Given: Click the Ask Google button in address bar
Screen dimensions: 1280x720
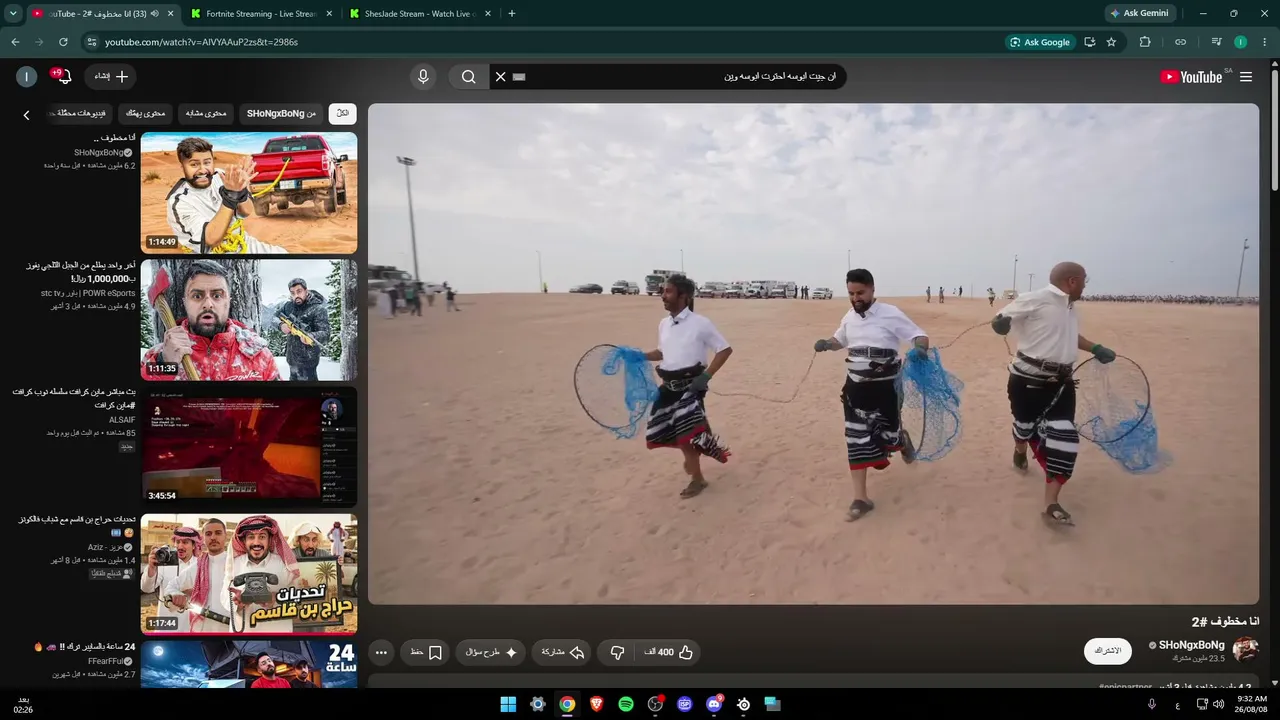Looking at the screenshot, I should pyautogui.click(x=1040, y=42).
